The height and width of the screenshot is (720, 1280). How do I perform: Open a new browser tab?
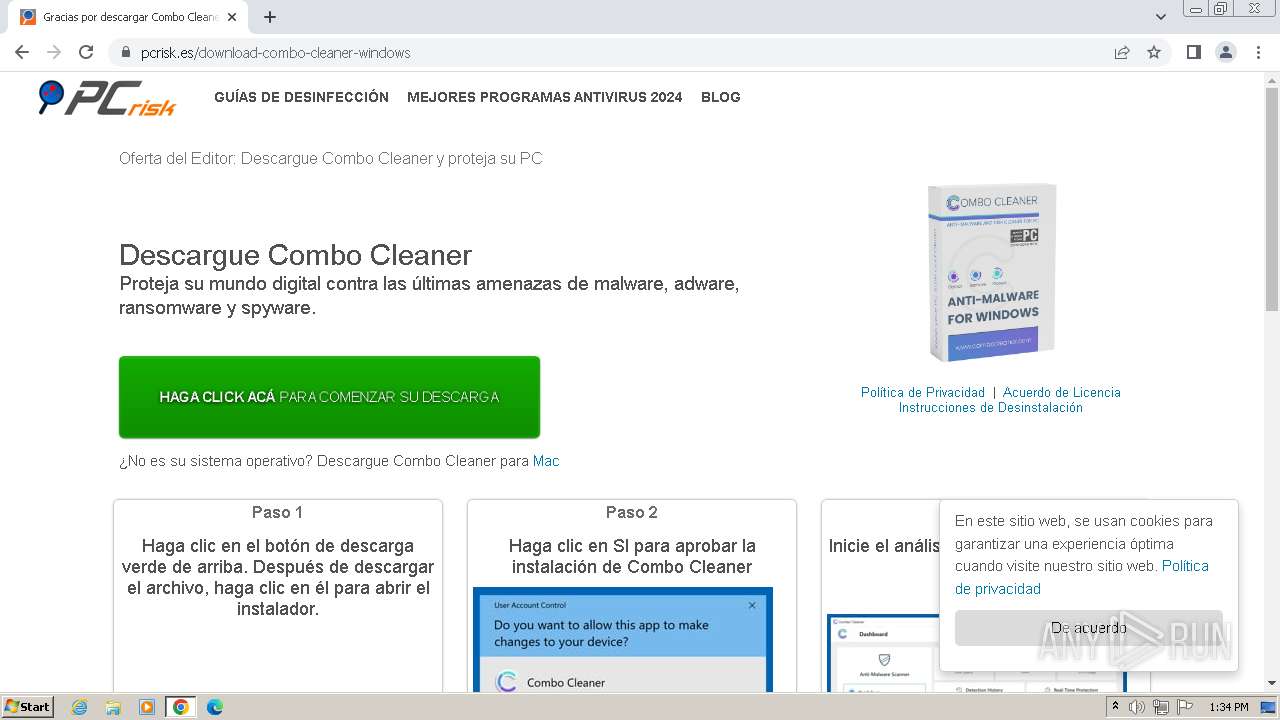pyautogui.click(x=270, y=17)
